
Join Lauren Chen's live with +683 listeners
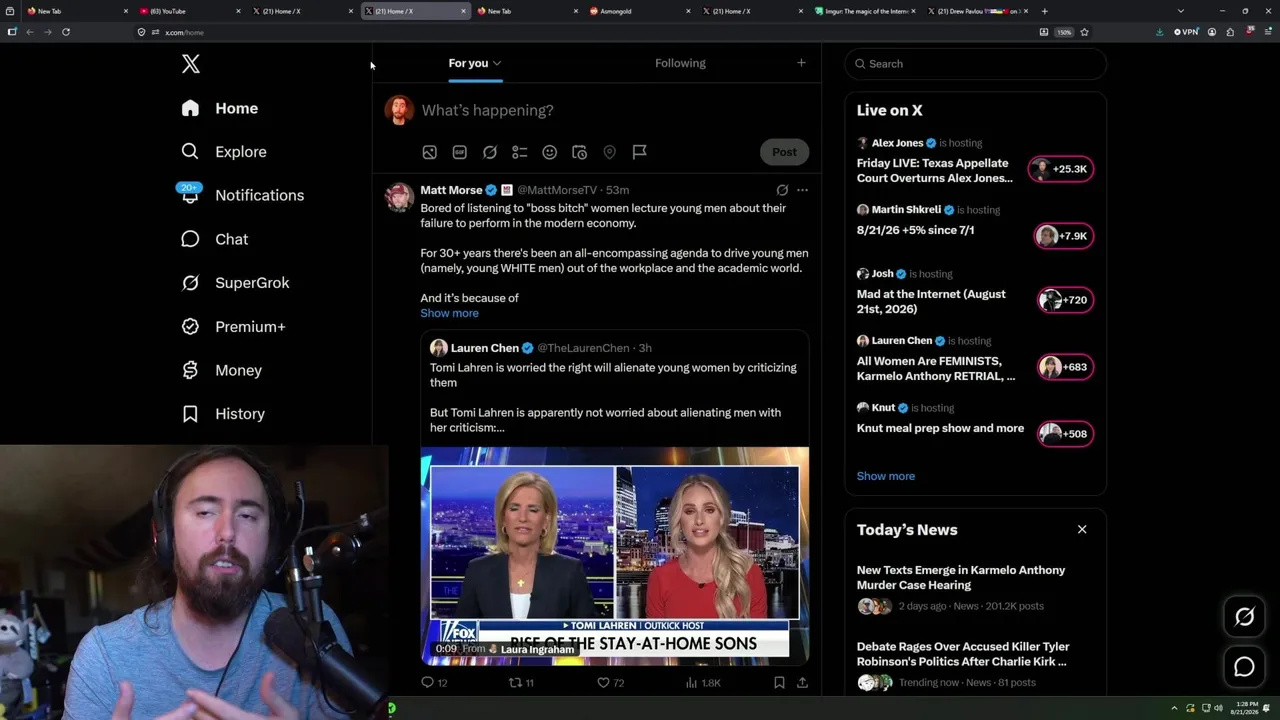[1065, 367]
